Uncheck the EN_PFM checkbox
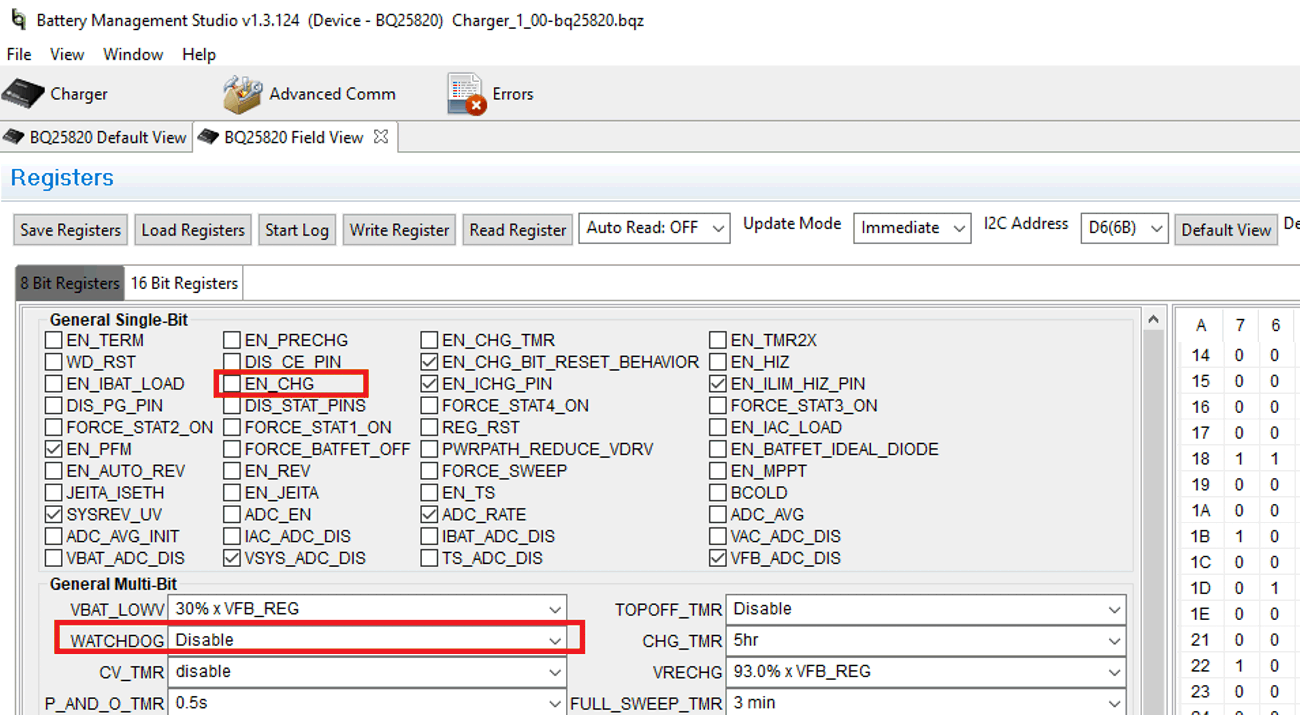Screen dimensions: 1300x715 [52, 449]
